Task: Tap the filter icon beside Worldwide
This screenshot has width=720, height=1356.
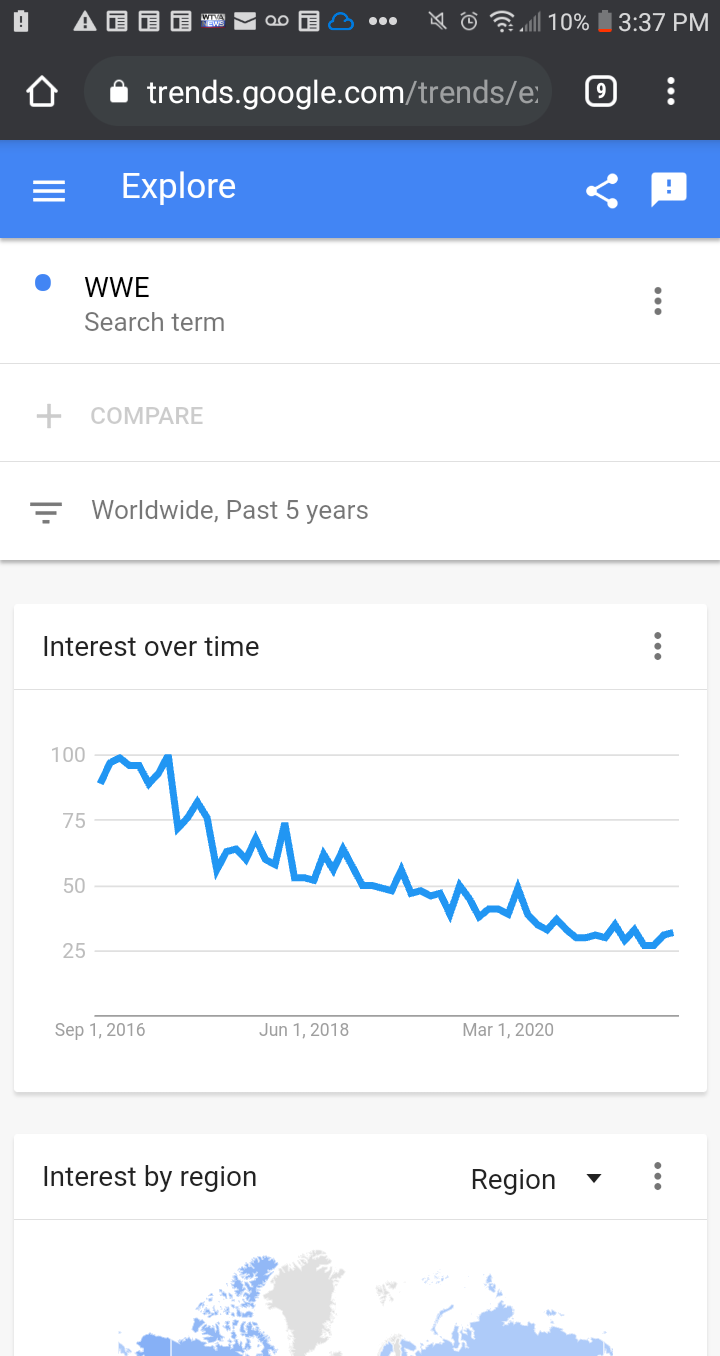Action: [46, 512]
